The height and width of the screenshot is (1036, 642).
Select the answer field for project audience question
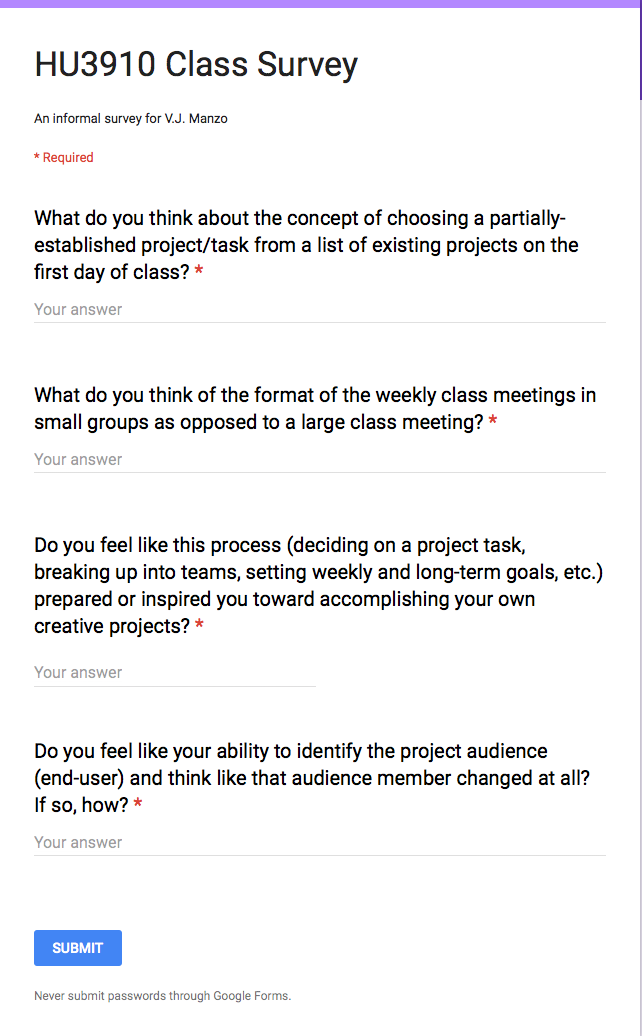click(320, 842)
